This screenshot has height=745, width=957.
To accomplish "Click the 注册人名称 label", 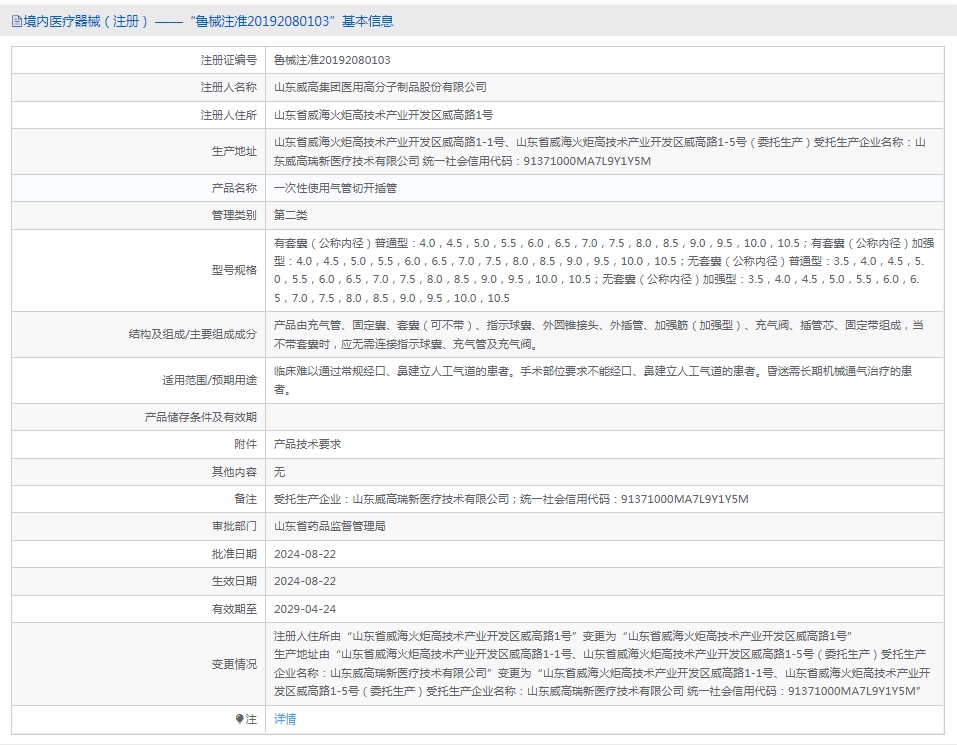I will pyautogui.click(x=229, y=87).
